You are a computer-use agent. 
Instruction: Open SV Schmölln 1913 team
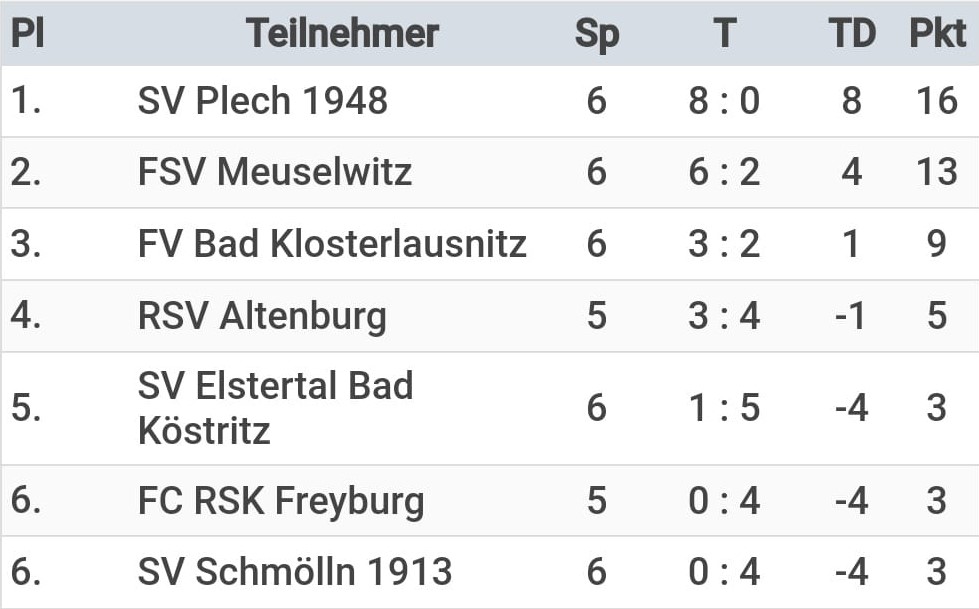point(295,572)
